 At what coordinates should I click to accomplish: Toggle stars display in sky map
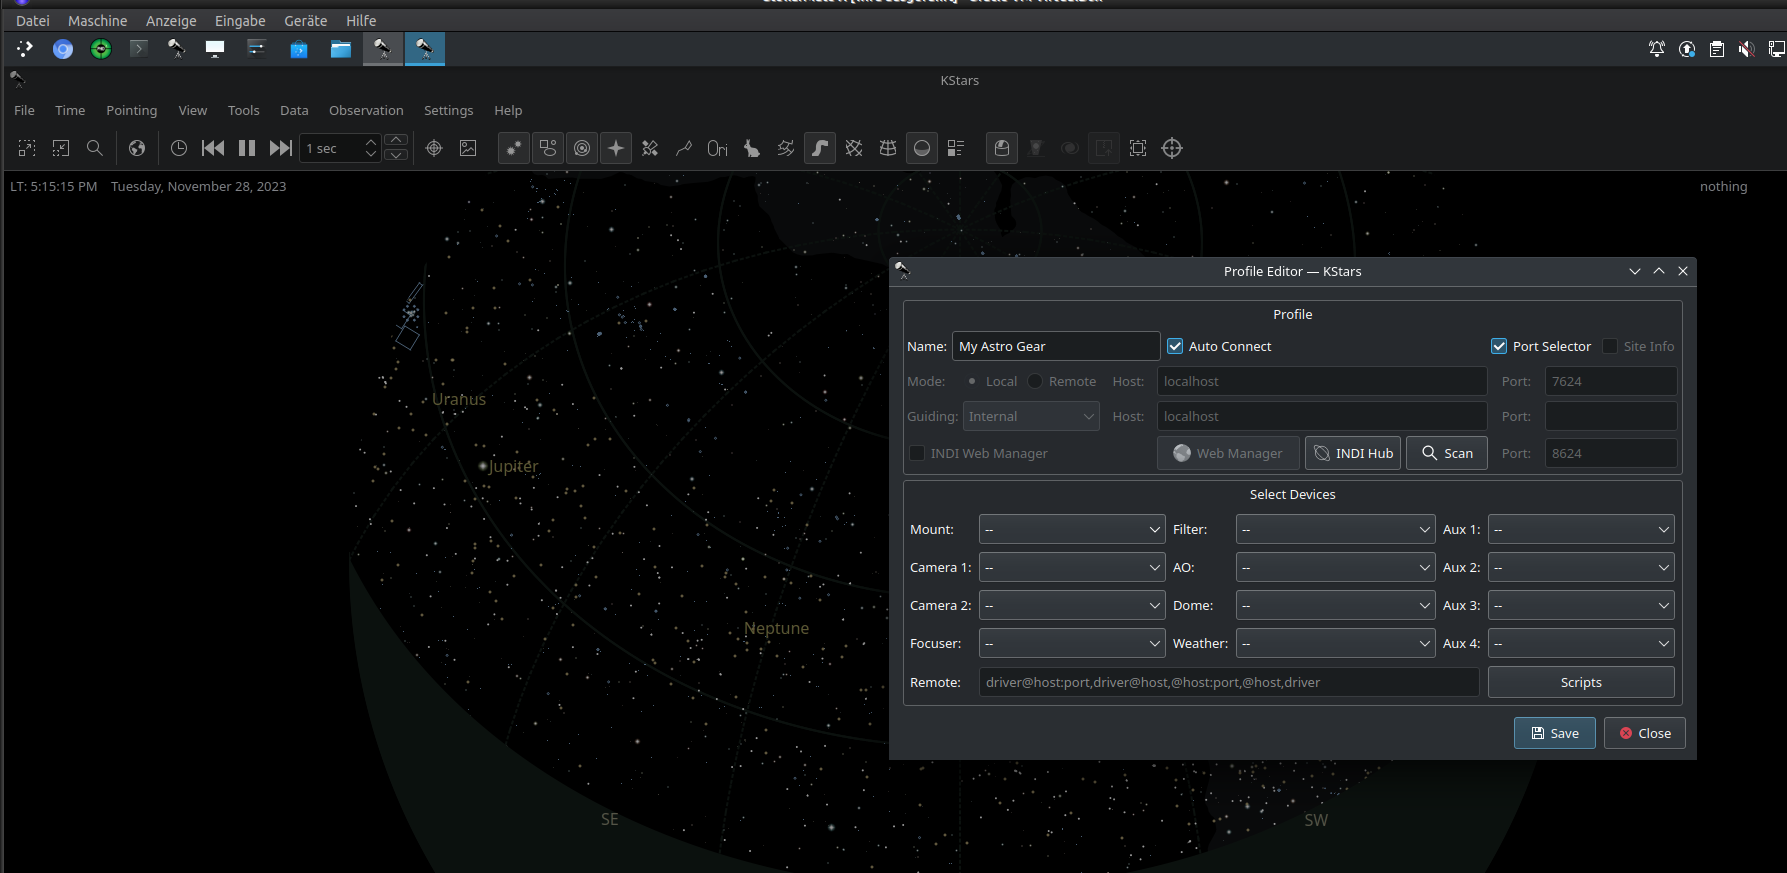pyautogui.click(x=514, y=148)
